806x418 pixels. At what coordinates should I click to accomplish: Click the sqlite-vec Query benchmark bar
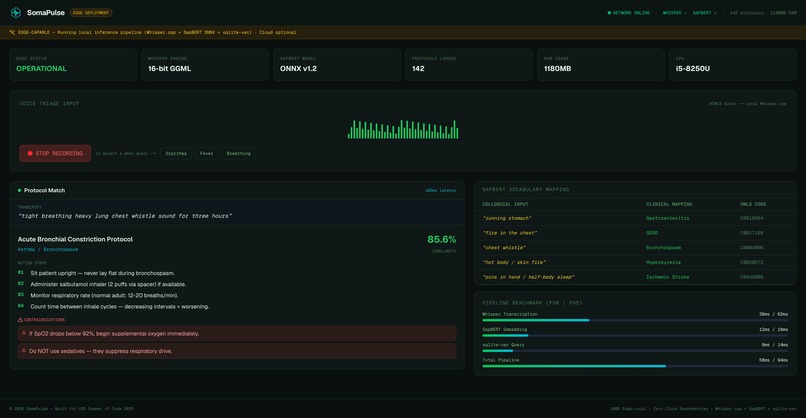635,351
